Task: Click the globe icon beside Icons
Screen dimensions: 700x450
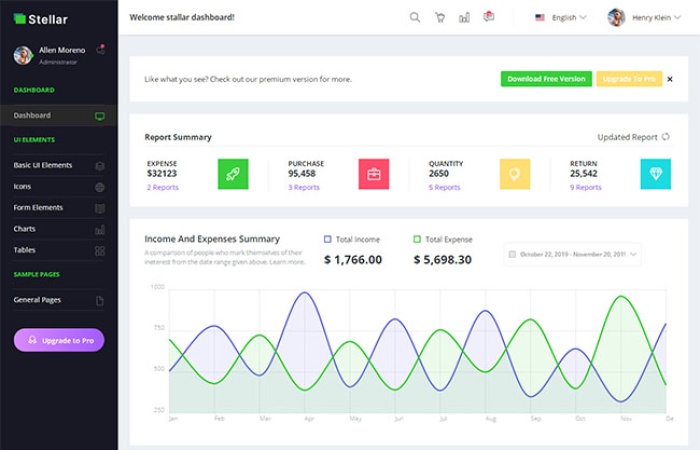Action: [x=100, y=187]
